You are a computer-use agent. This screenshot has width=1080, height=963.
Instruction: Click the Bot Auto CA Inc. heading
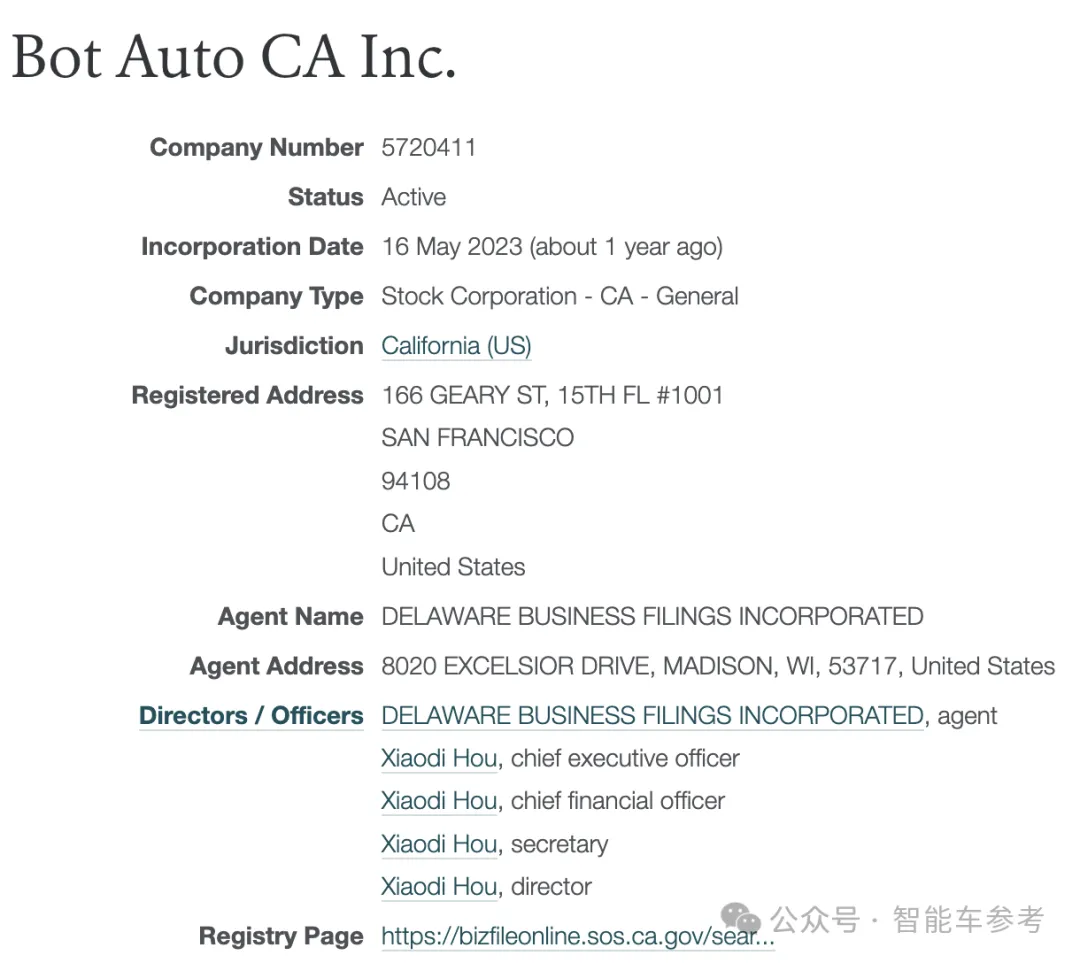click(x=234, y=56)
